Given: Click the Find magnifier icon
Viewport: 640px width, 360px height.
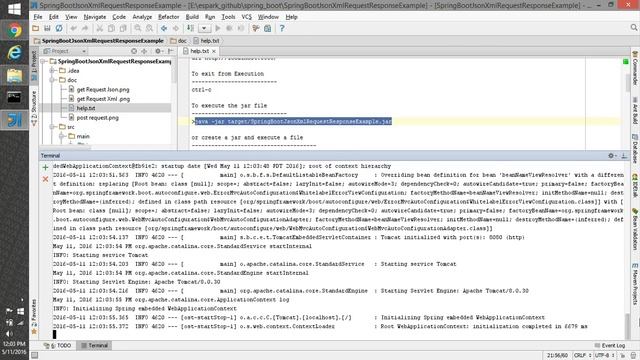Looking at the screenshot, I should pos(138,28).
